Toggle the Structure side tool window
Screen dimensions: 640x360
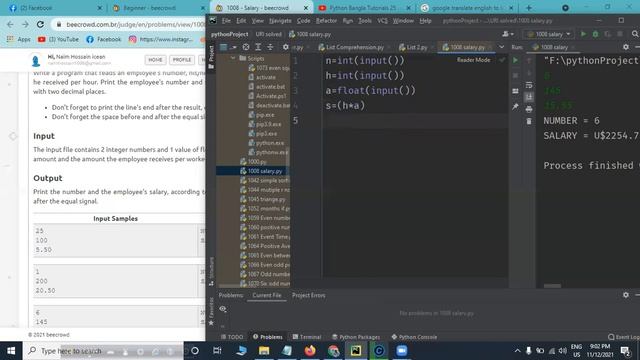pos(211,271)
